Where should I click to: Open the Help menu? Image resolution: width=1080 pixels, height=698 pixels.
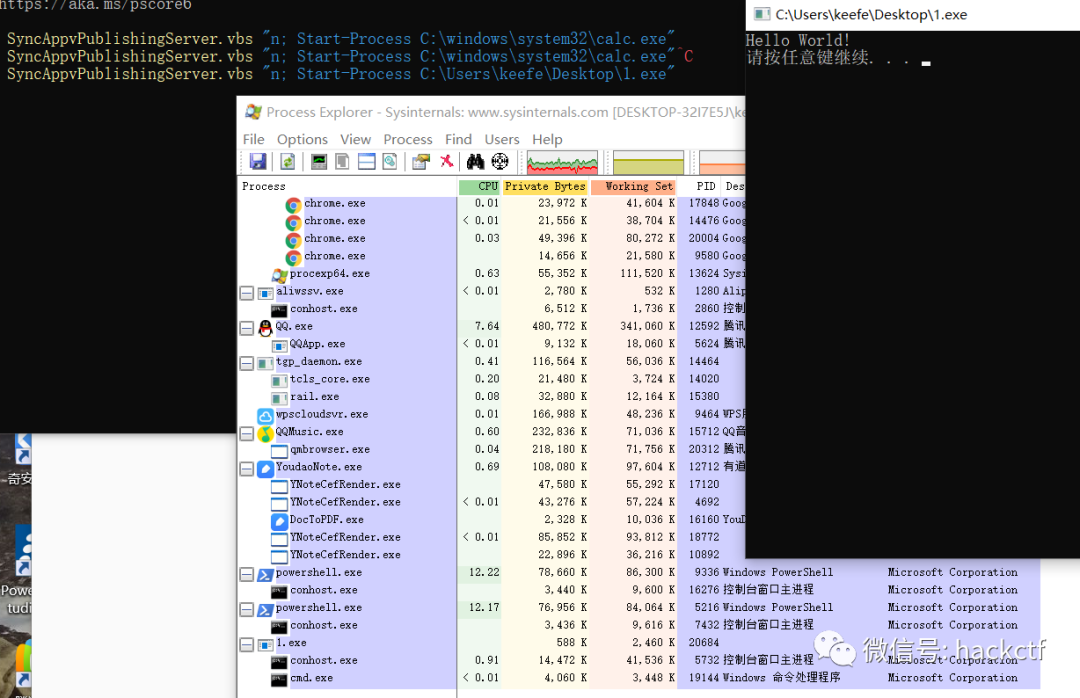click(547, 139)
